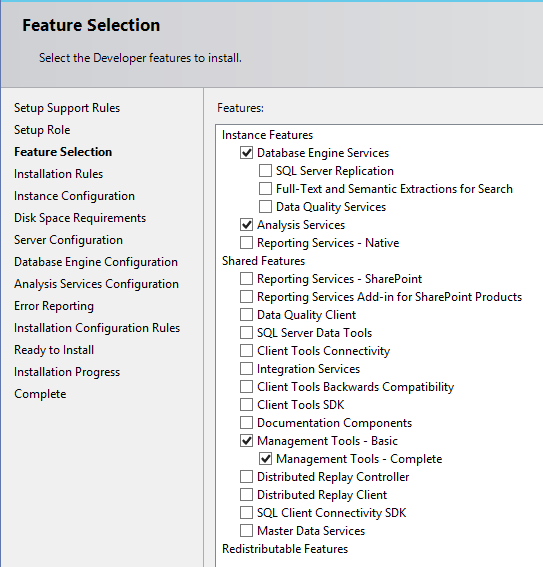
Task: Check Full-Text and Semantic Extractions for Search
Action: (265, 189)
